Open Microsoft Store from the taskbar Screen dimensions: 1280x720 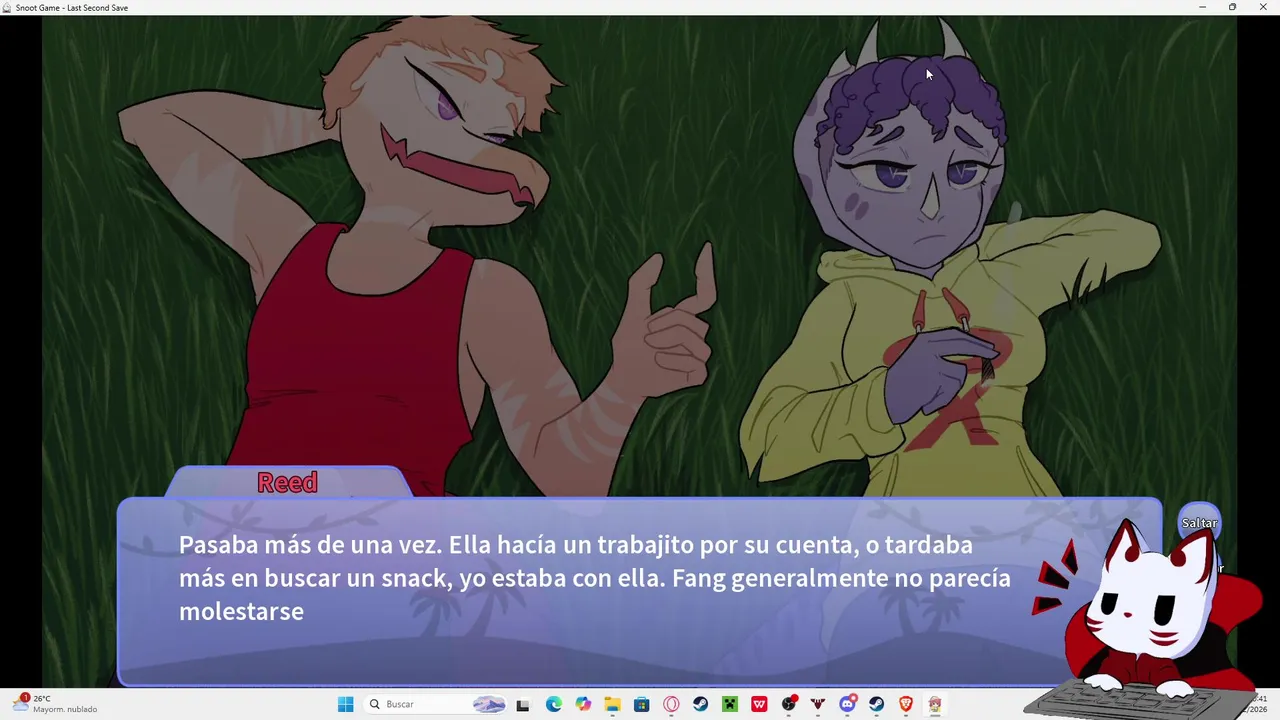pos(642,704)
